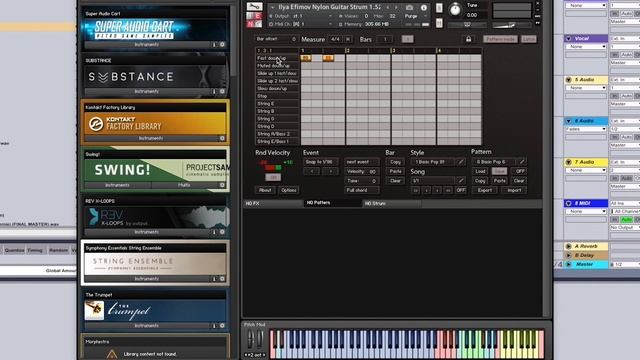Open settings gear on Super Audio Cart

tap(222, 44)
